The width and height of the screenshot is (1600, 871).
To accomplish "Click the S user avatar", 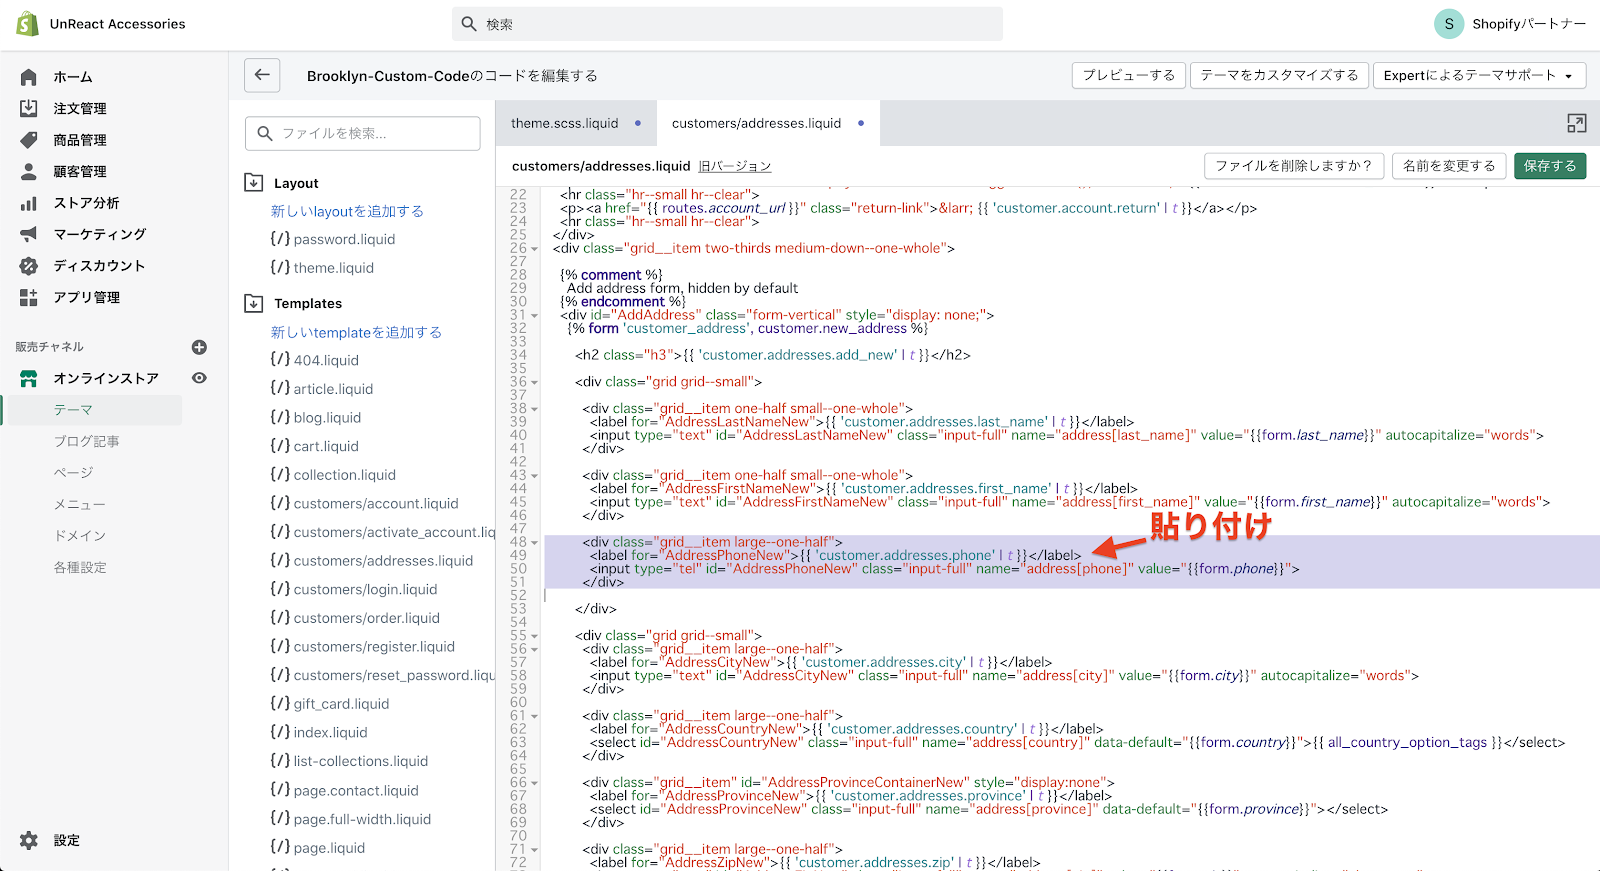I will coord(1448,24).
